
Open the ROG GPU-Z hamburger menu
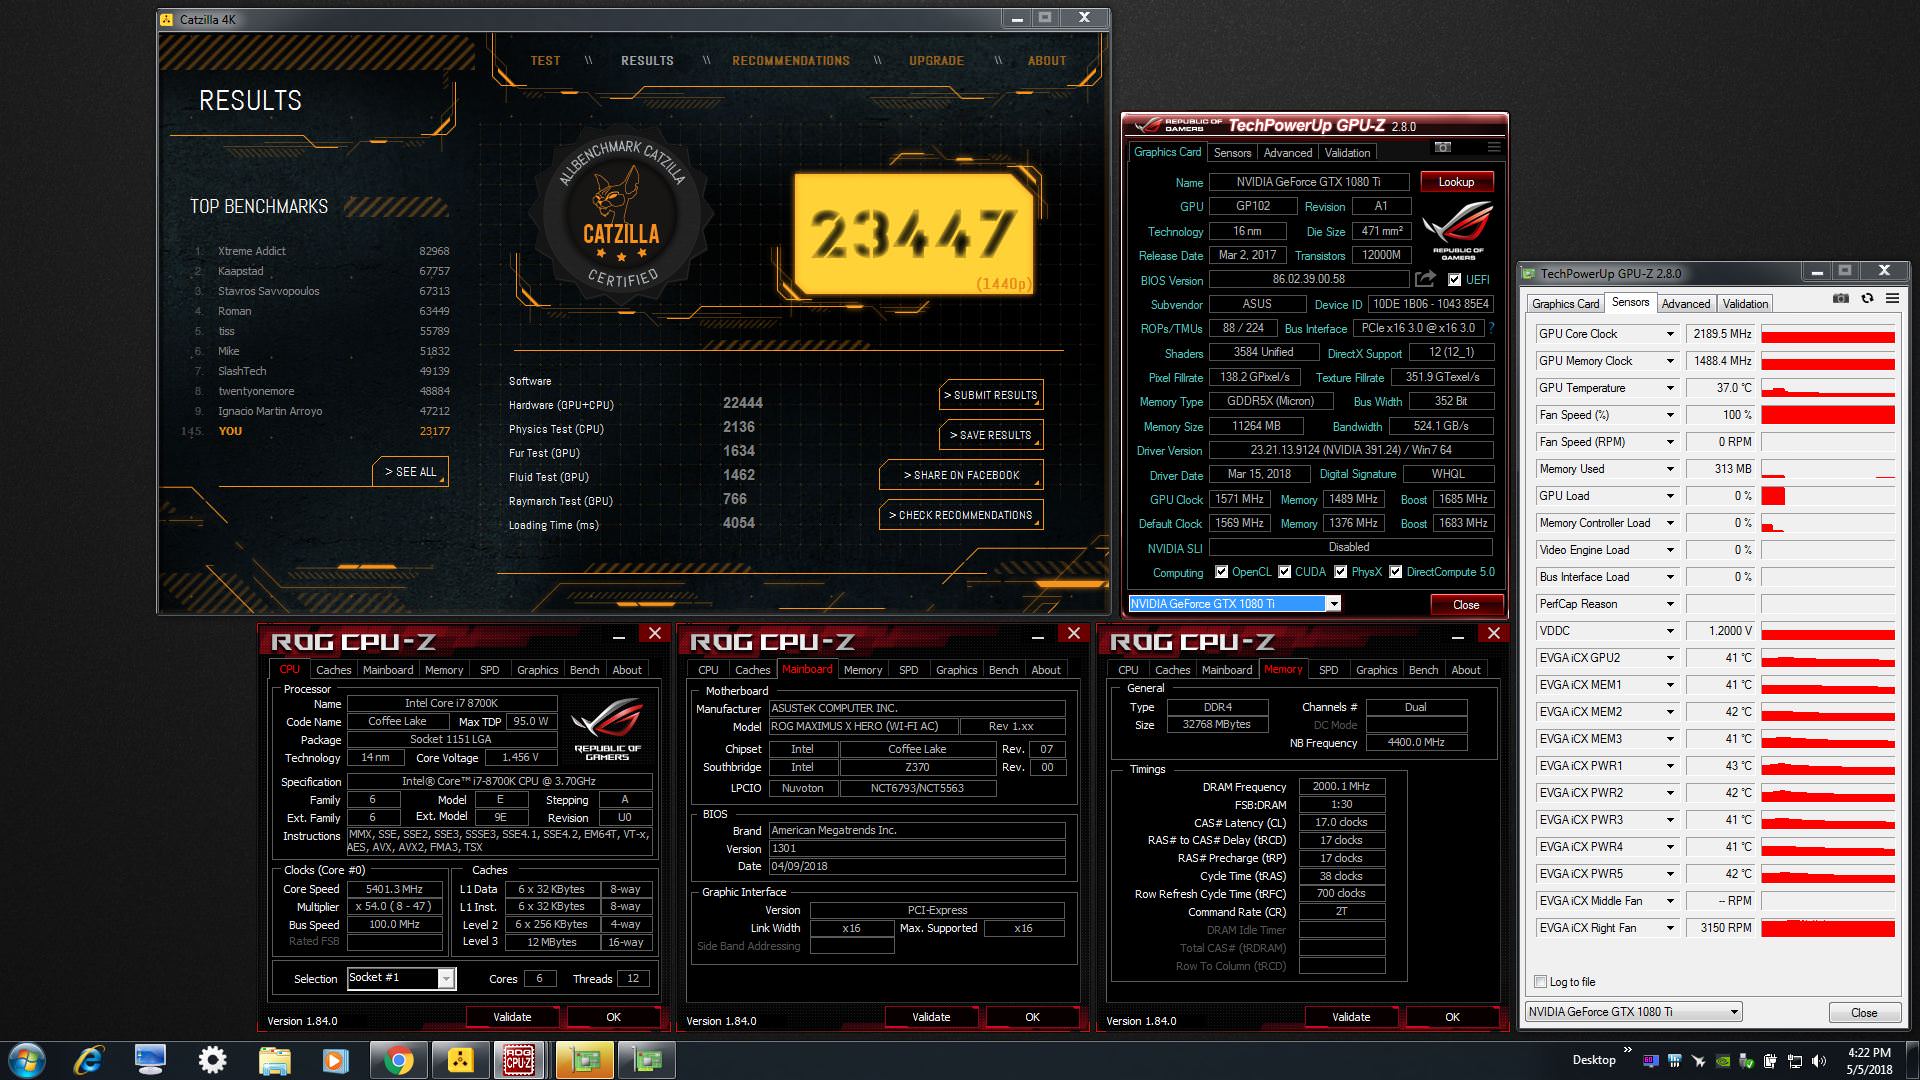[1493, 148]
